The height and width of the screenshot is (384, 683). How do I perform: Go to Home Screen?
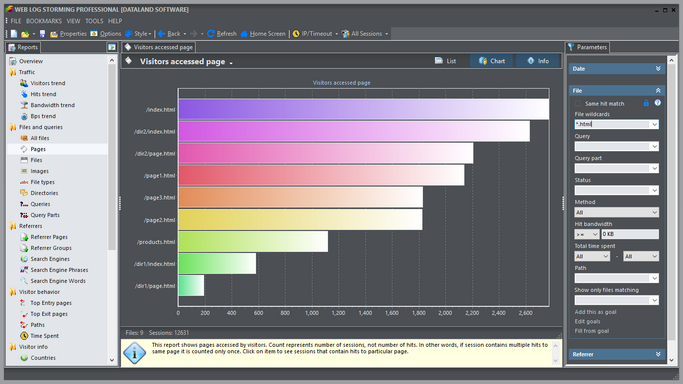click(x=263, y=34)
